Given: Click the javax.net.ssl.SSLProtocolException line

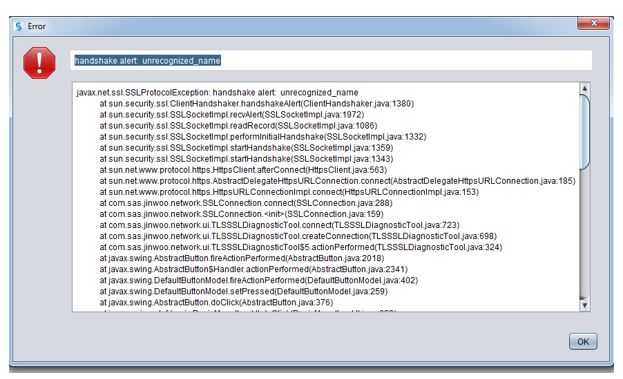Looking at the screenshot, I should pos(217,93).
